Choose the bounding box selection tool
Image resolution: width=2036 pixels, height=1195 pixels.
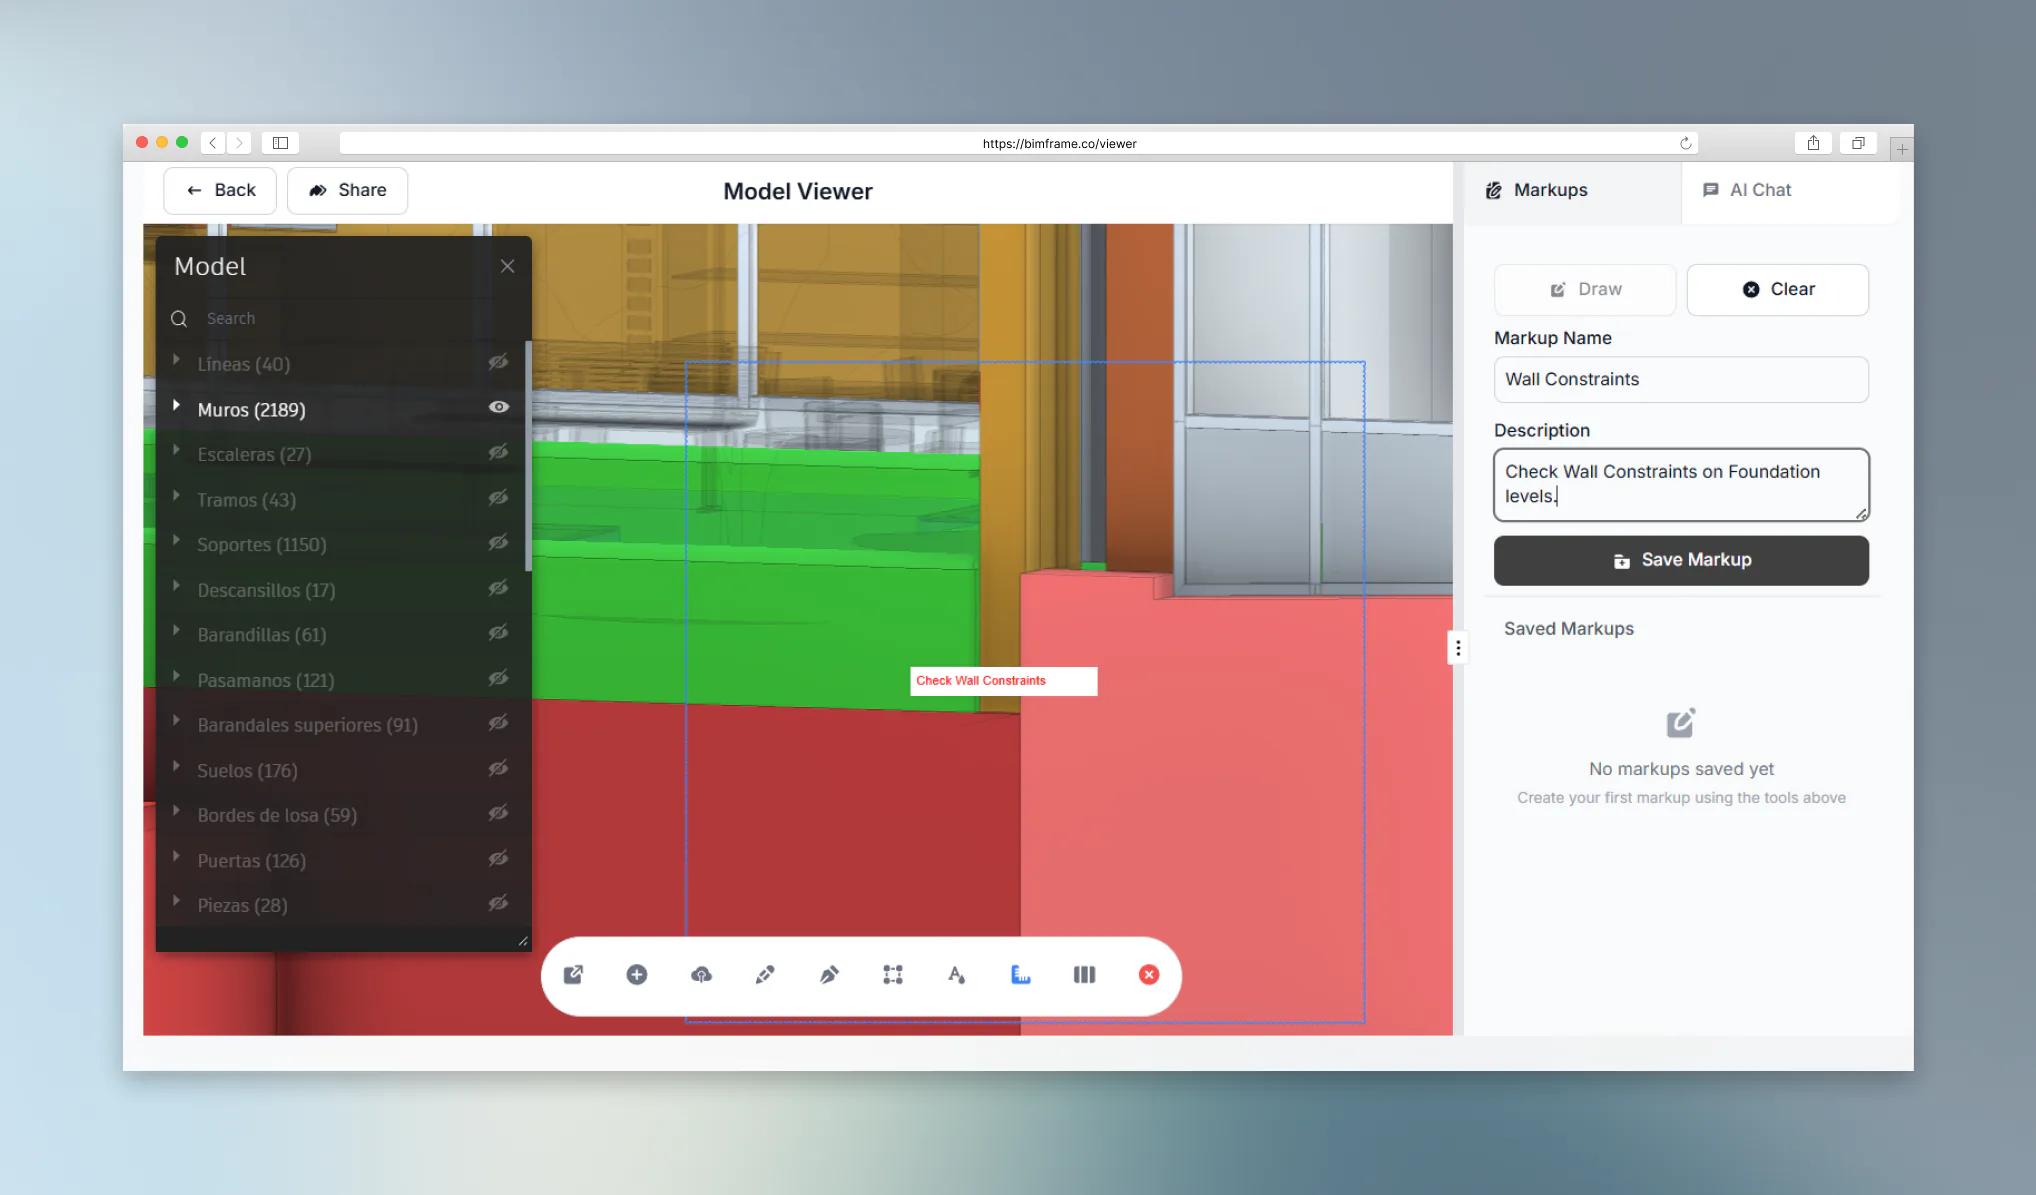893,975
